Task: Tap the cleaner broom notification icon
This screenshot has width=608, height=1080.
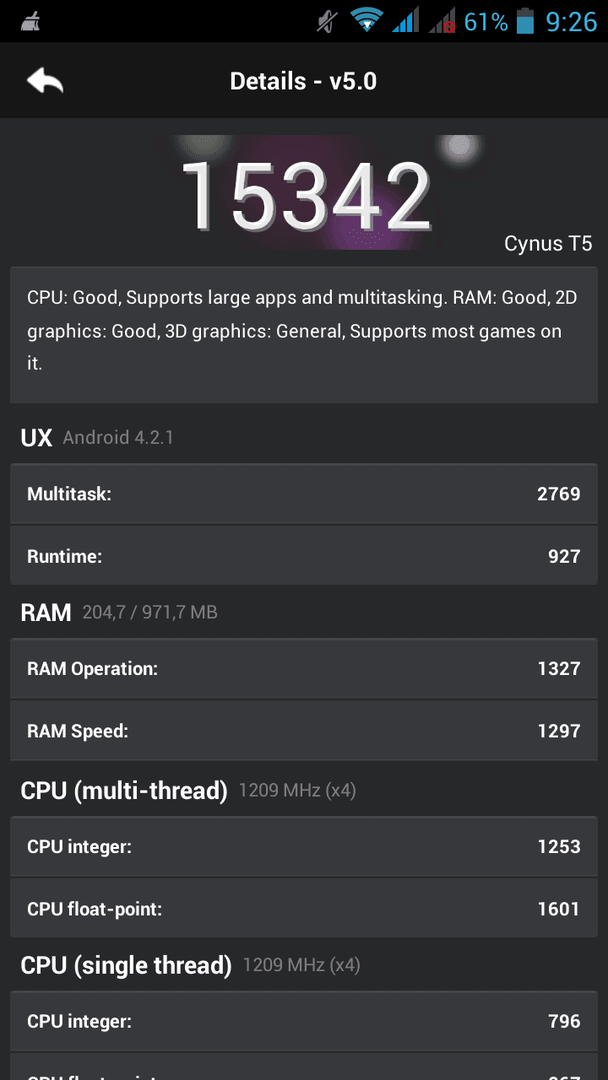Action: [x=30, y=22]
